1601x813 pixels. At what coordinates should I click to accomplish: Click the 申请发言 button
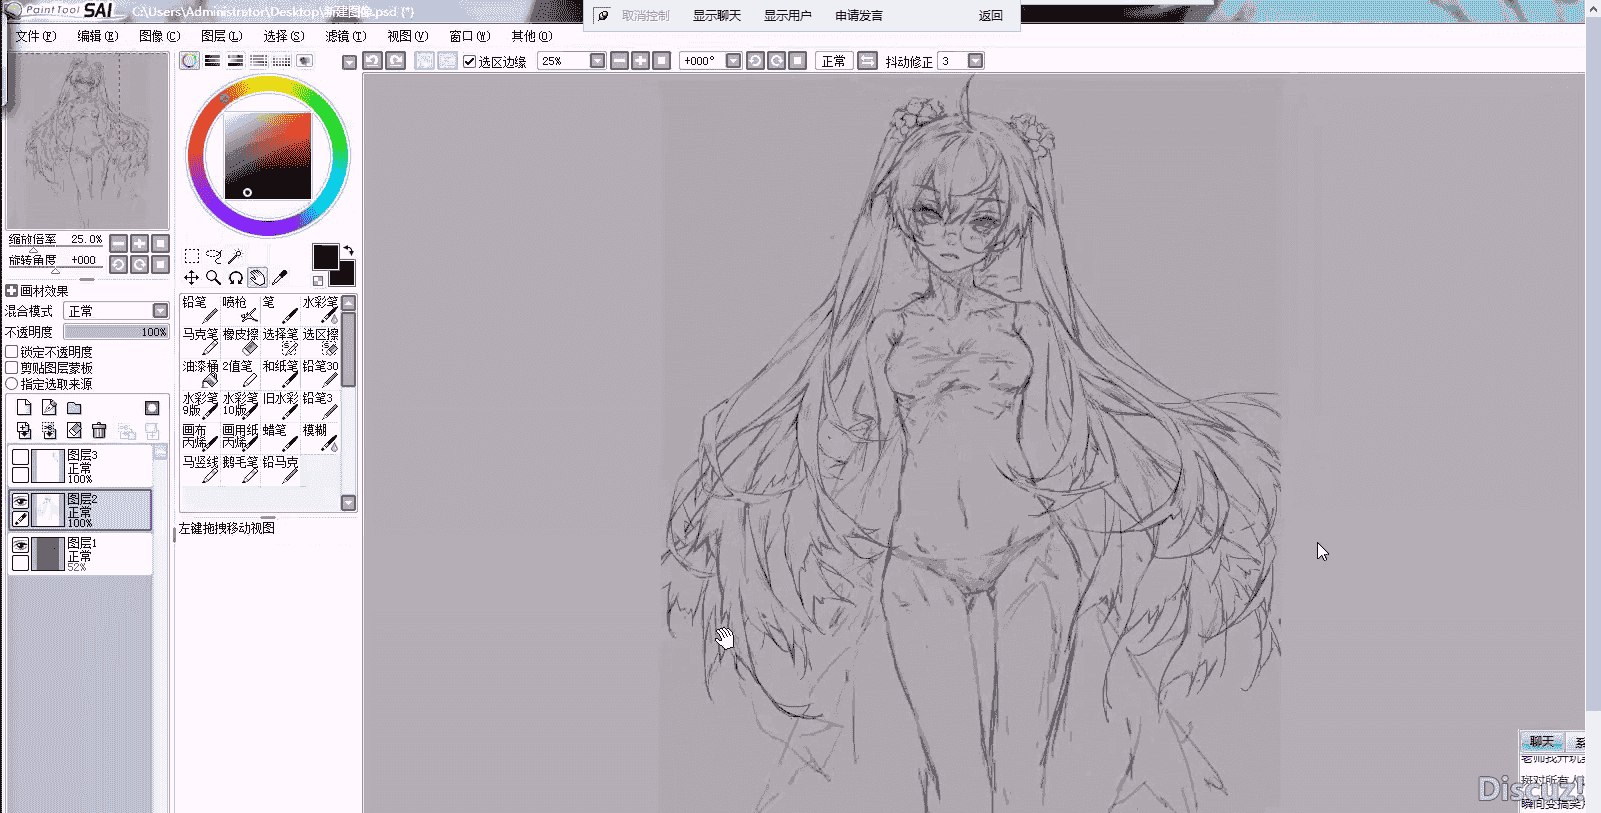coord(859,16)
